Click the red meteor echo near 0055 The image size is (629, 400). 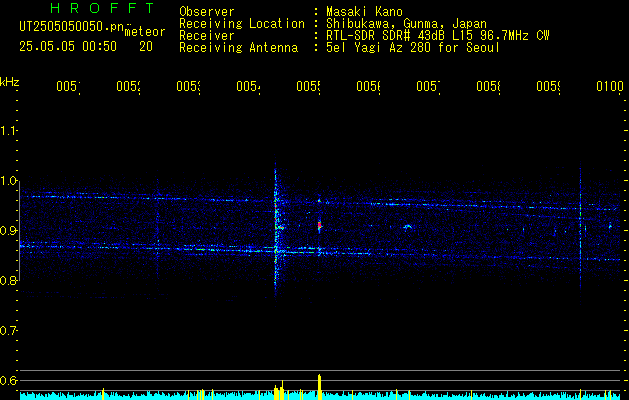[320, 225]
